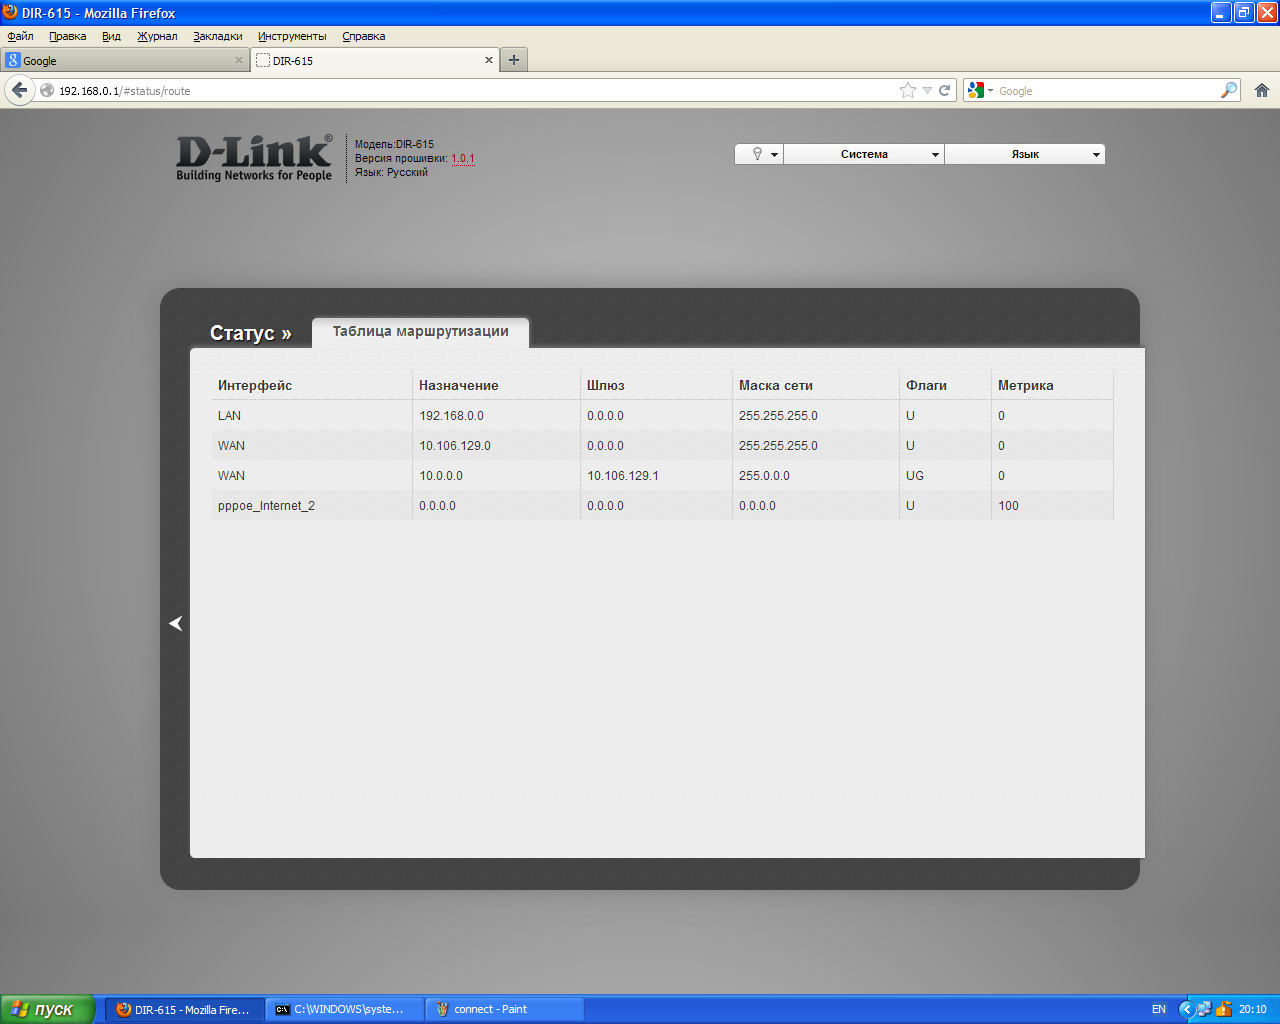The height and width of the screenshot is (1024, 1280).
Task: Switch to connect - Paint in taskbar
Action: click(504, 1009)
